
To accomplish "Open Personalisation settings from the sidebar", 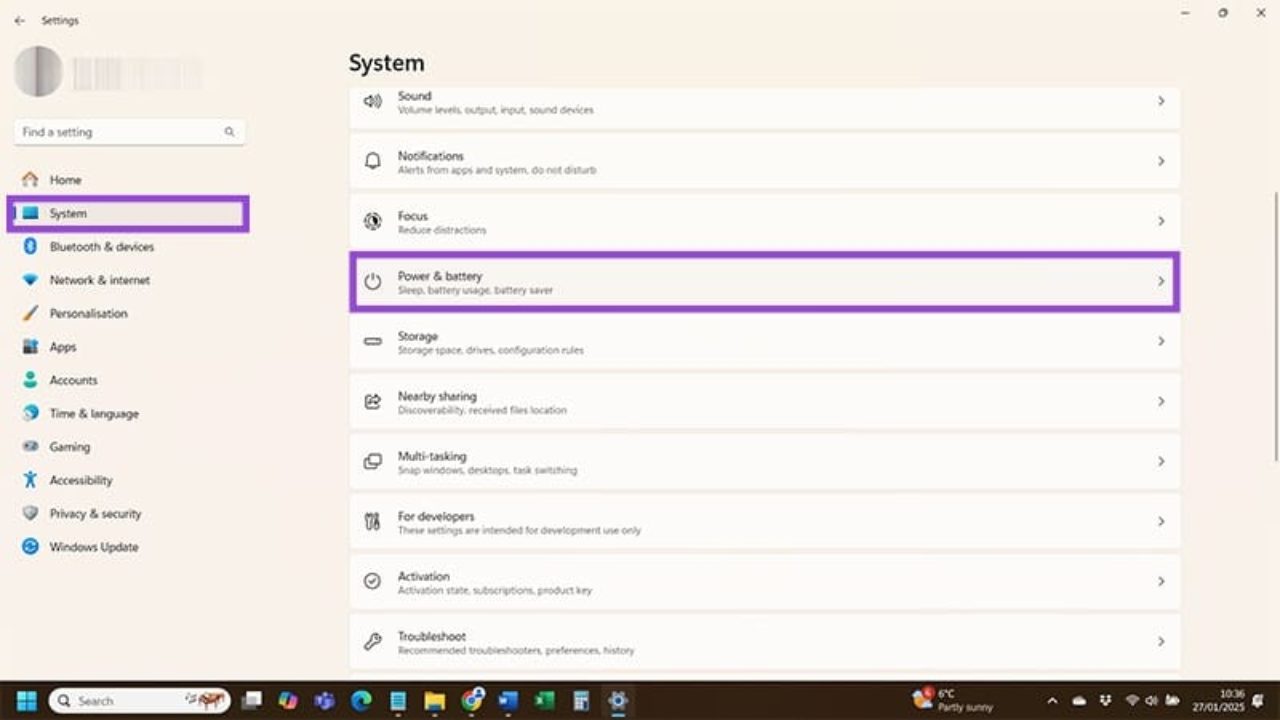I will [88, 313].
